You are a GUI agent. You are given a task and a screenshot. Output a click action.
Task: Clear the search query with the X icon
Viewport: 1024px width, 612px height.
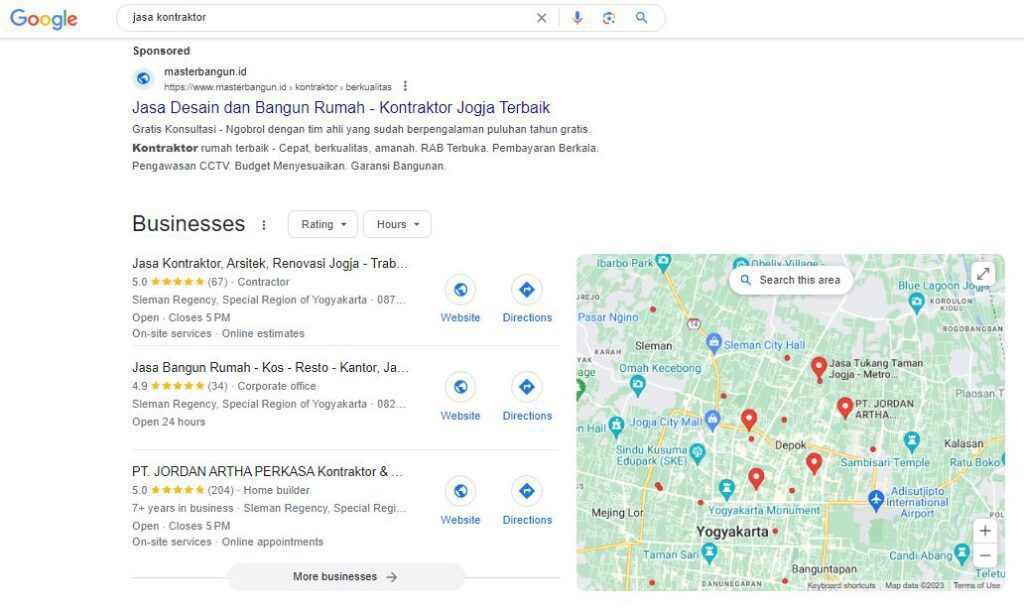(x=541, y=17)
